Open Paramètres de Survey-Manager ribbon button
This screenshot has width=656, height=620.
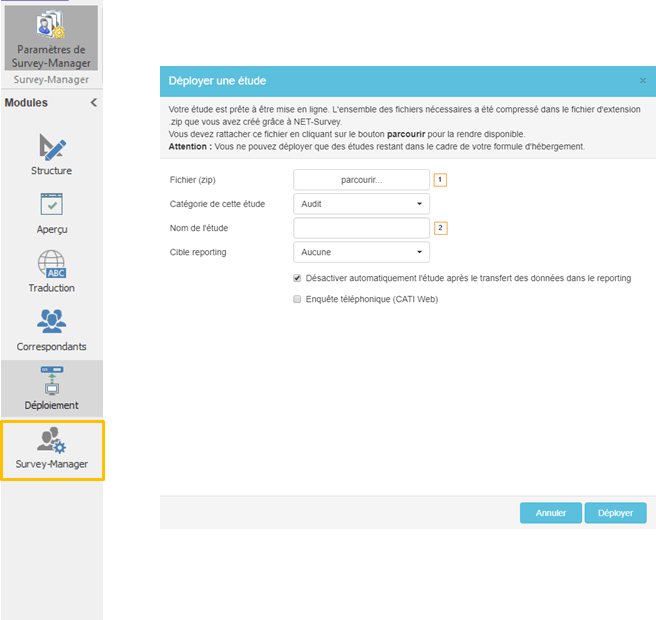(x=51, y=38)
